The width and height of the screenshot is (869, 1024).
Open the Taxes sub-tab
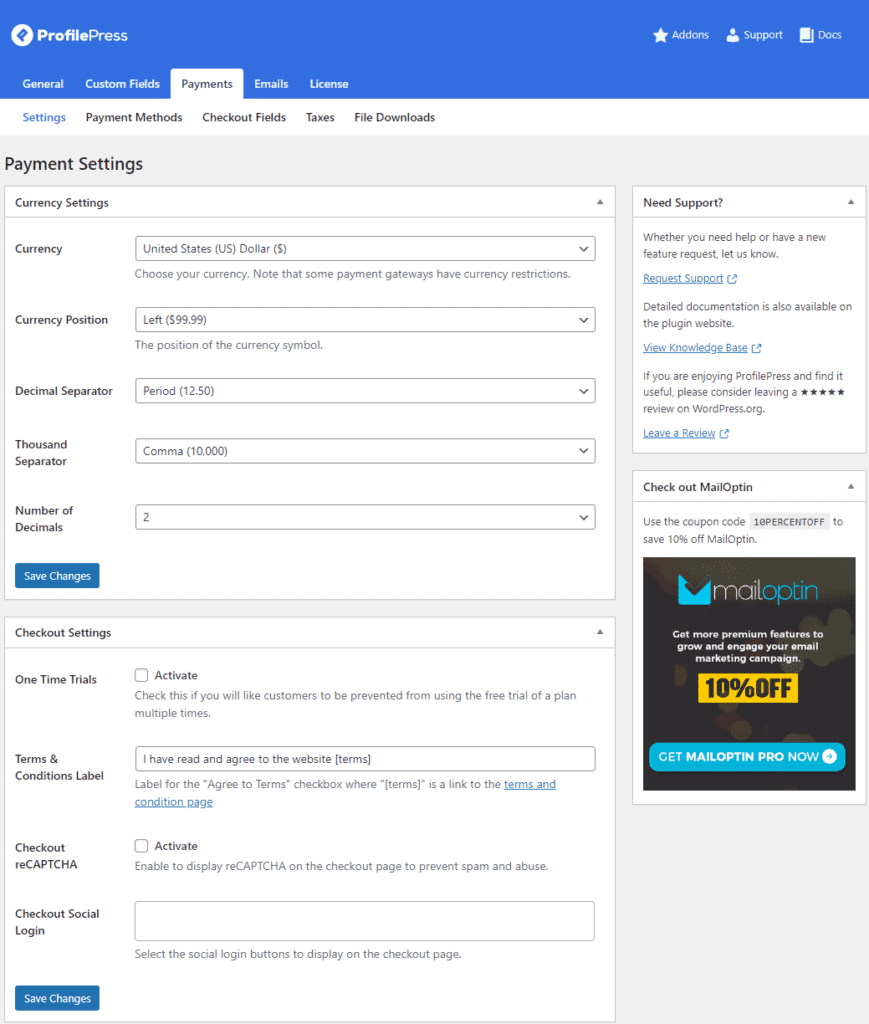[320, 118]
